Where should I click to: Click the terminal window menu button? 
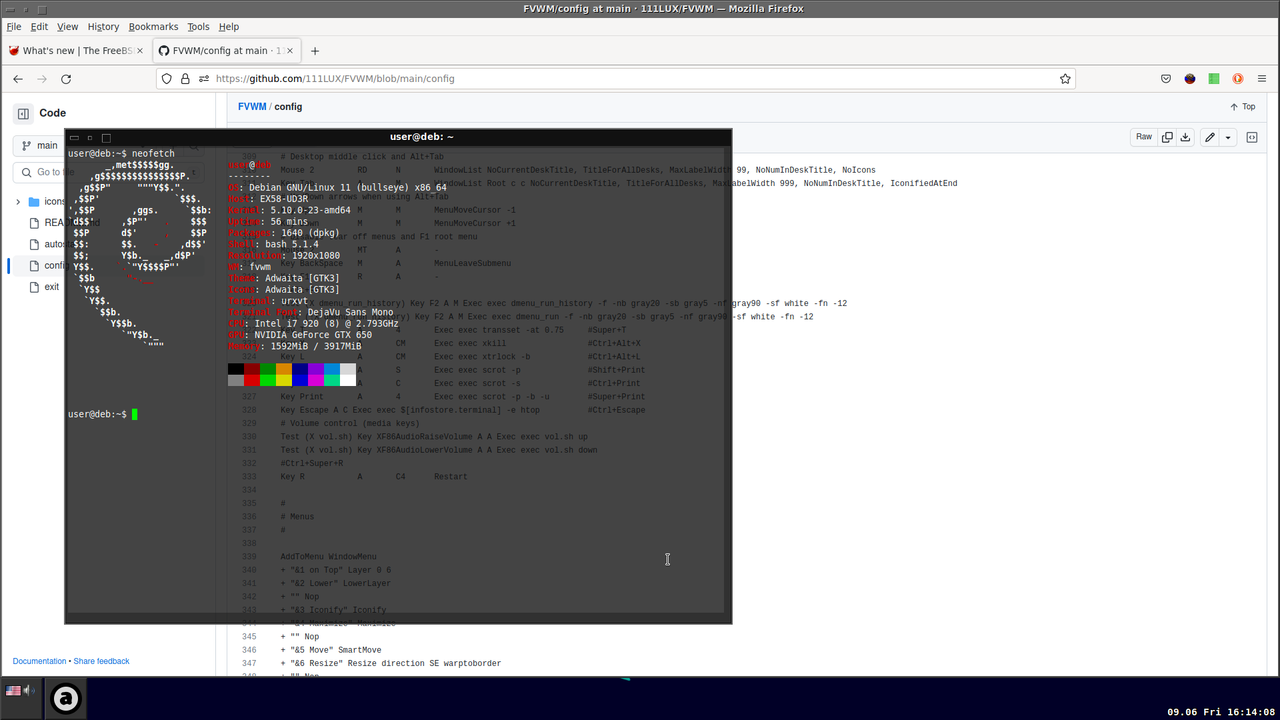point(74,138)
